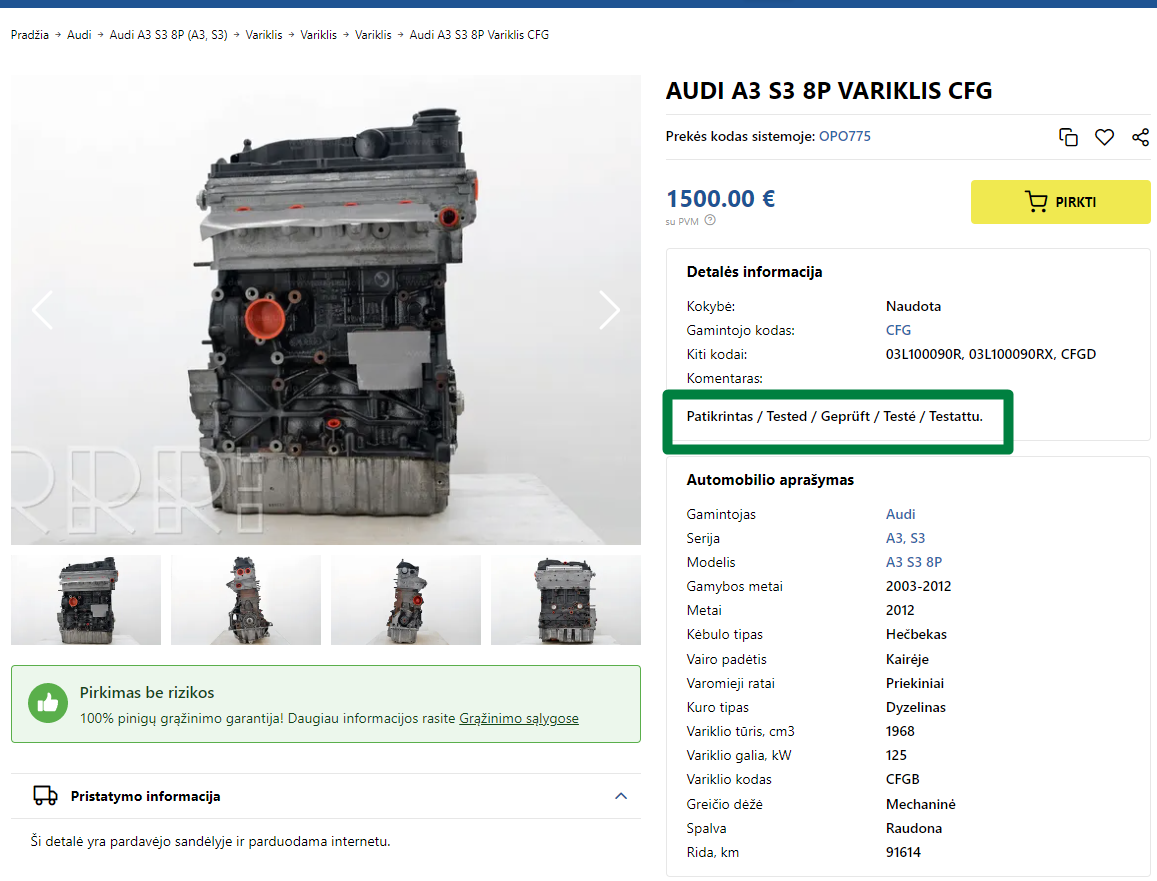Image resolution: width=1157 pixels, height=881 pixels.
Task: Click the green thumbs-up guarantee icon
Action: 48,702
